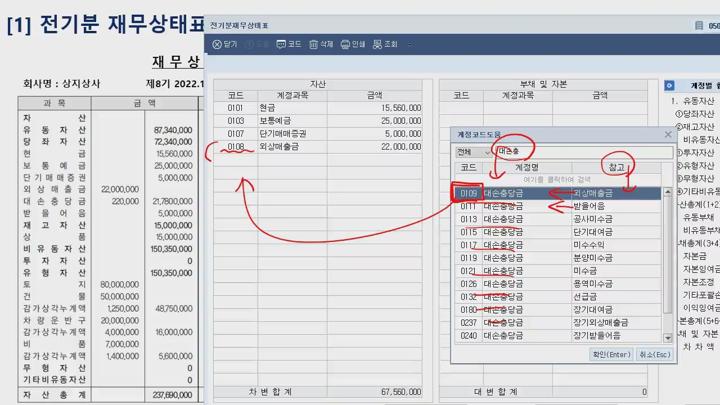720x405 pixels.
Task: Click the 5,000,000 amount cell in 자산 table
Action: (375, 134)
